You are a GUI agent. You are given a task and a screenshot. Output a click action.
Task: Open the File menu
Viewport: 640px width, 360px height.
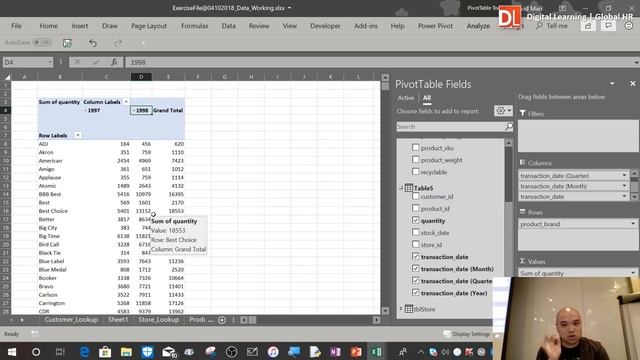(x=16, y=26)
